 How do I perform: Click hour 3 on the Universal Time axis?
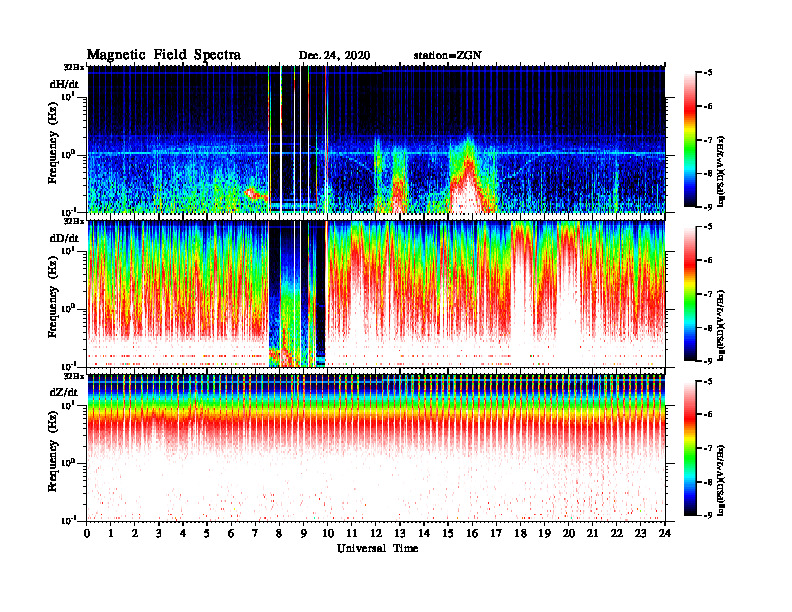159,534
